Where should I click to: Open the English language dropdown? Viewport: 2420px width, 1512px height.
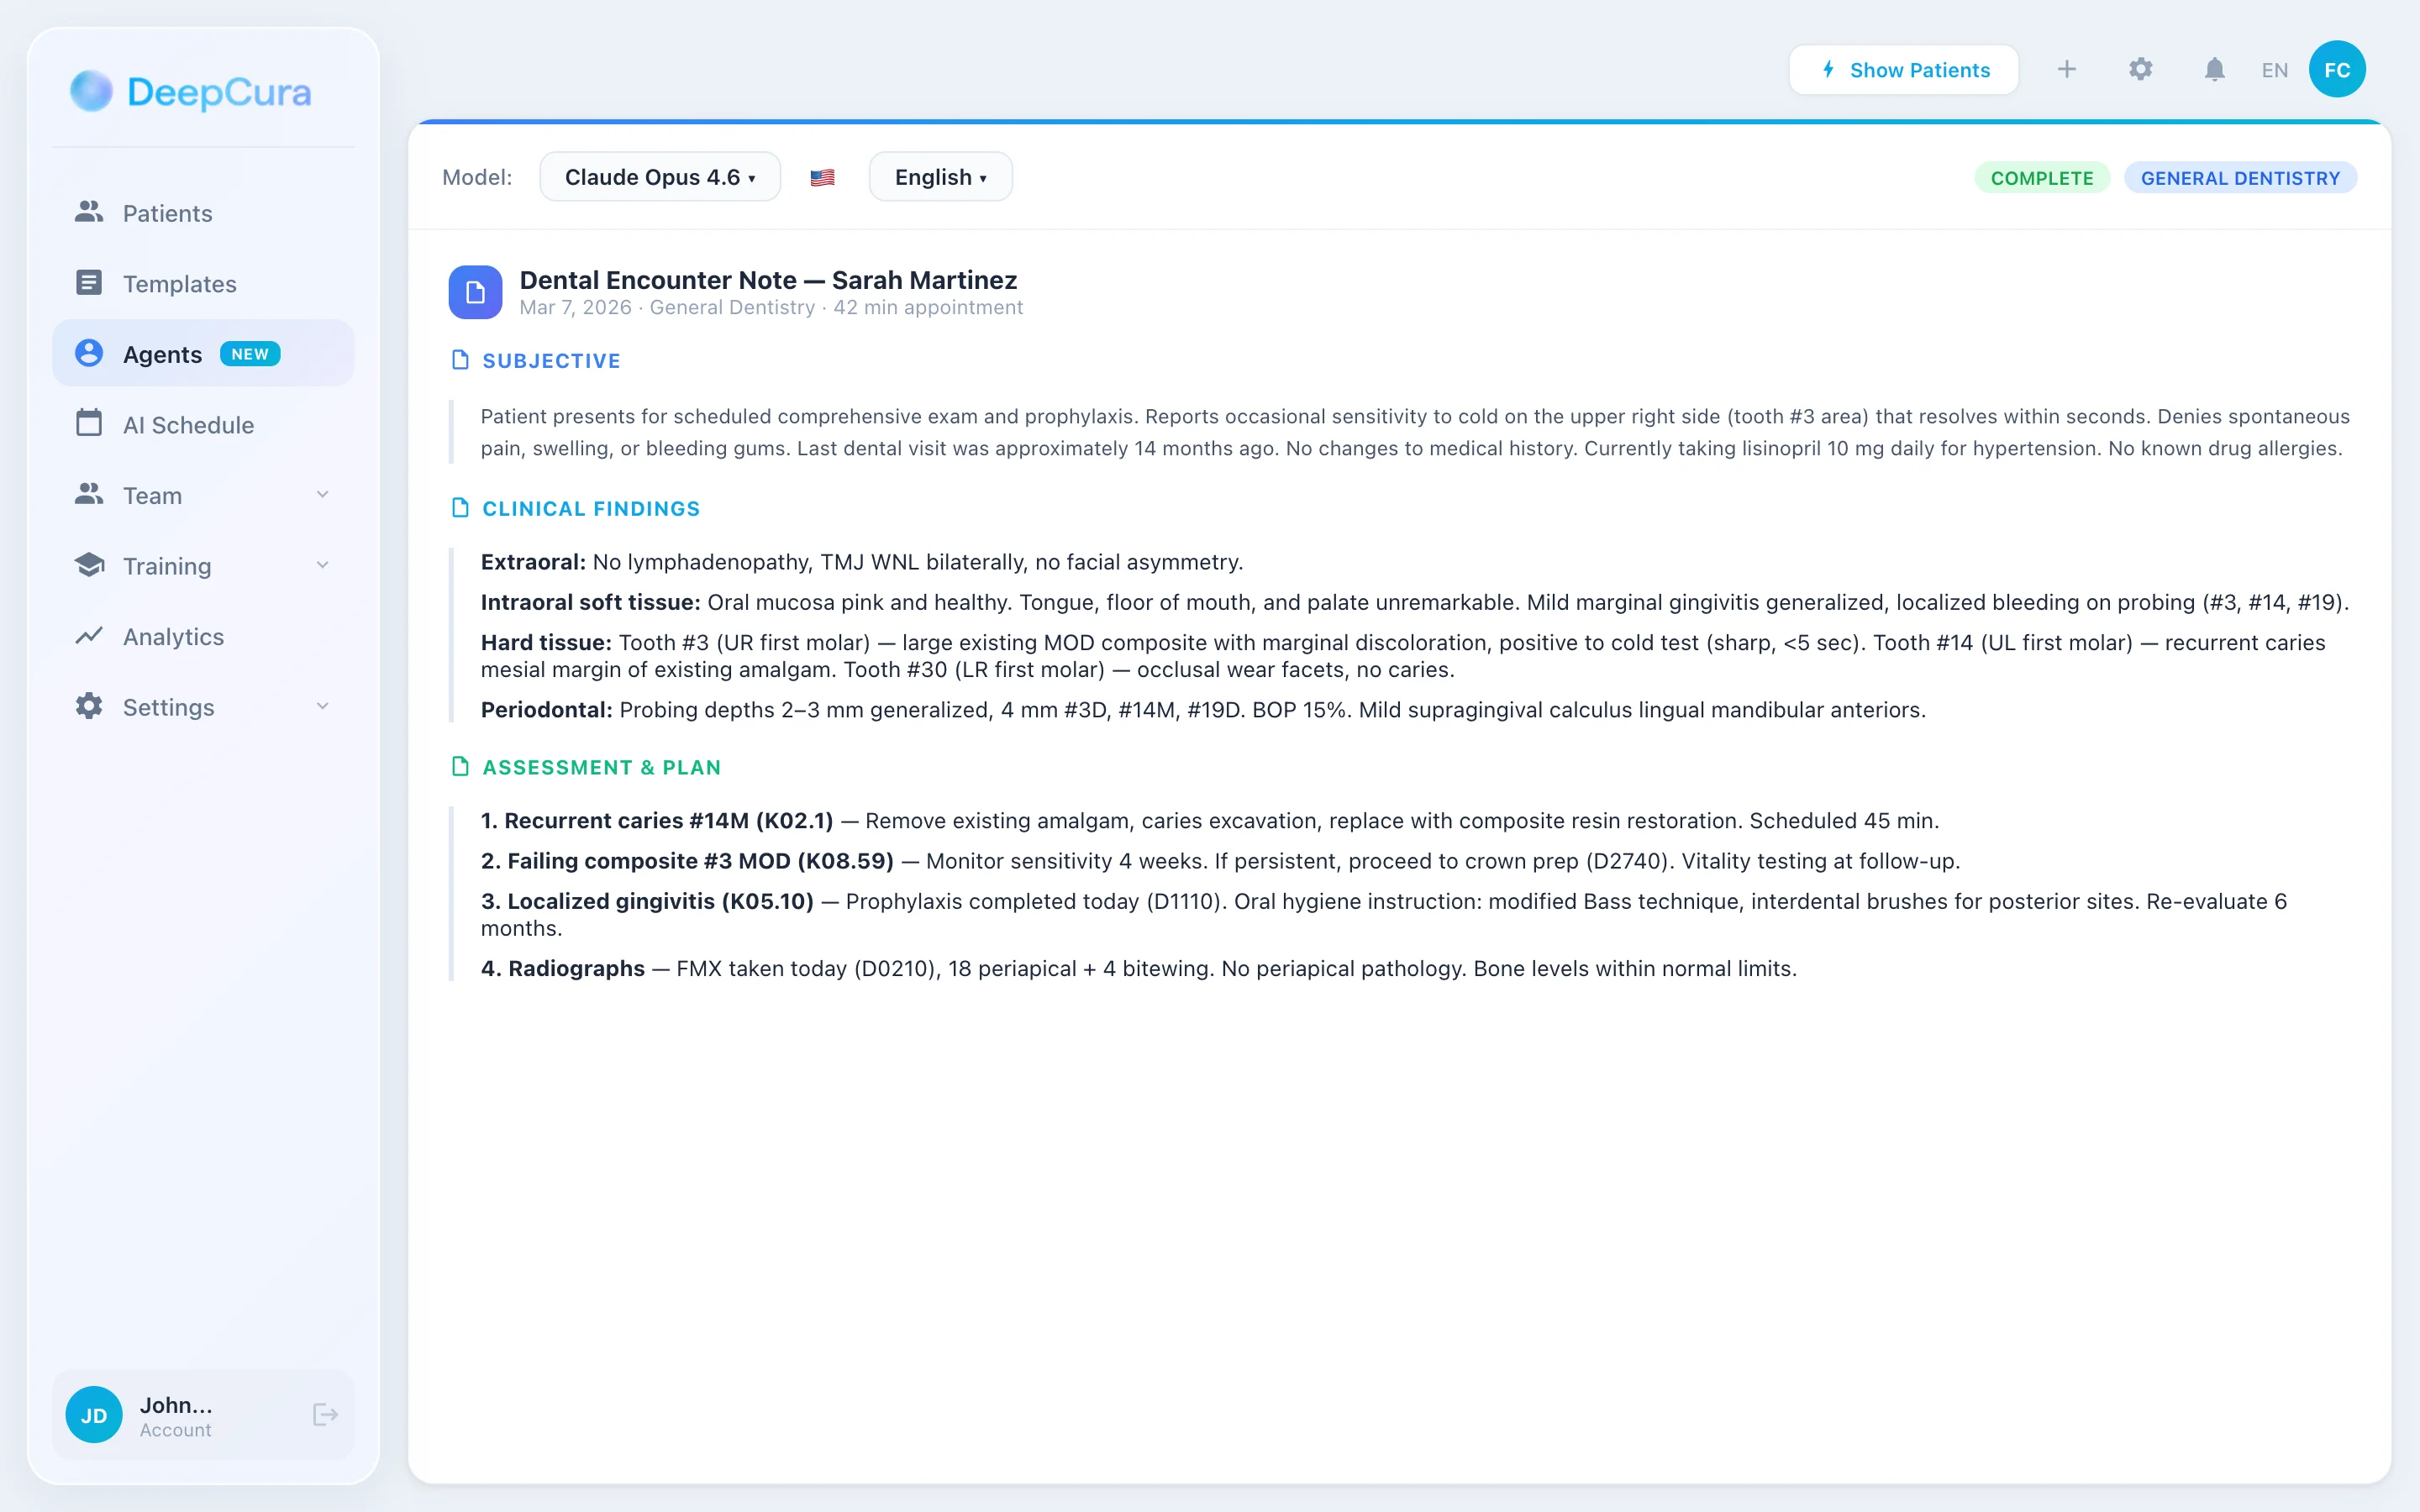pyautogui.click(x=939, y=176)
